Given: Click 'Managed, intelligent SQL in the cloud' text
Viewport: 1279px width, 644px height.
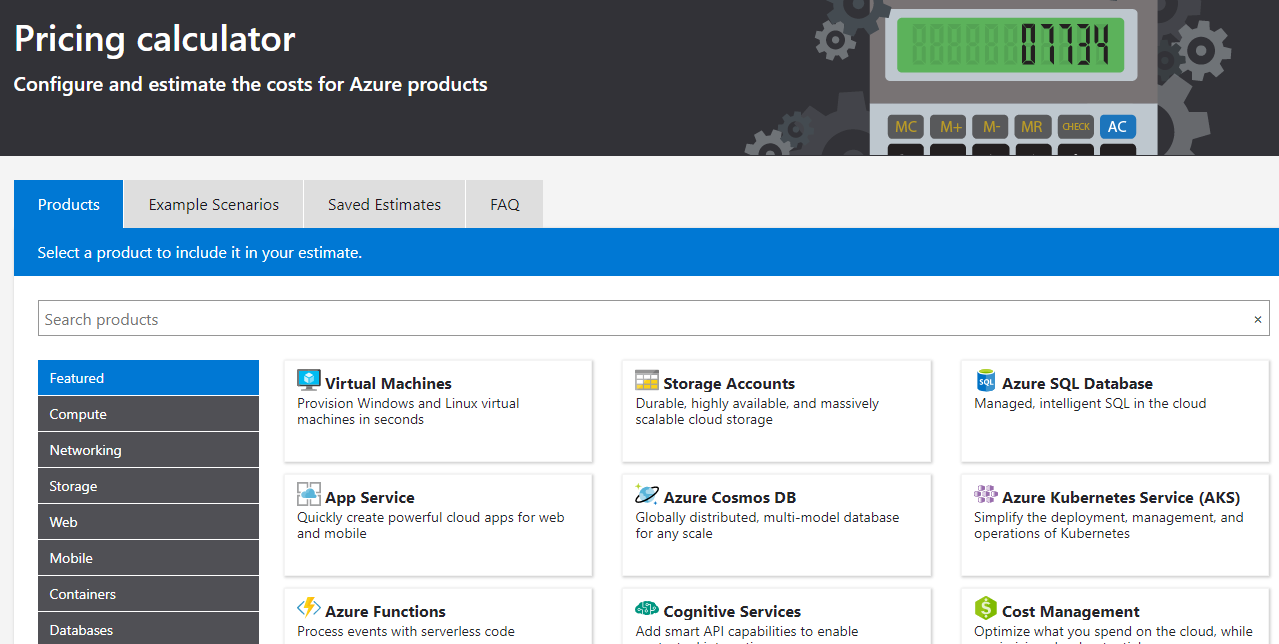Looking at the screenshot, I should [x=1090, y=403].
